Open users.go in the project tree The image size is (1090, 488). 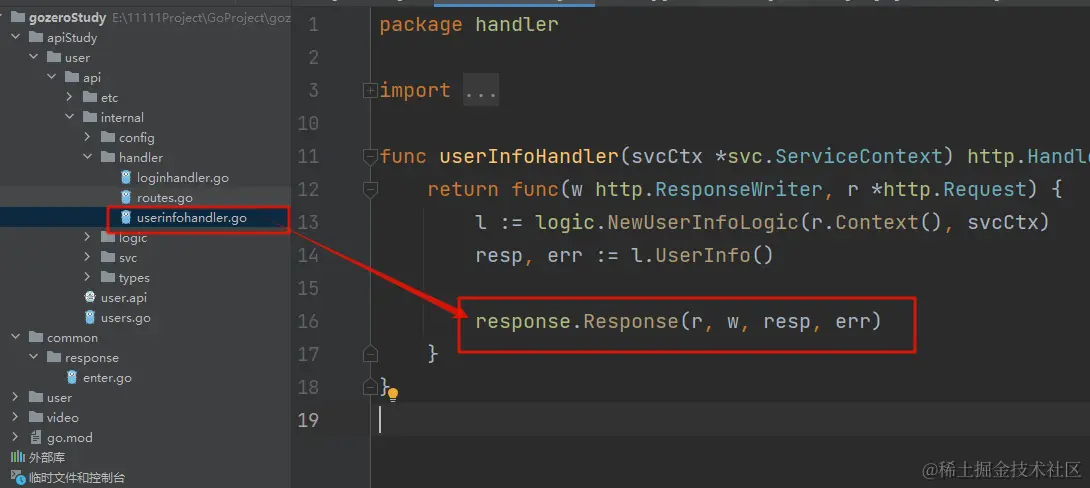(x=126, y=318)
